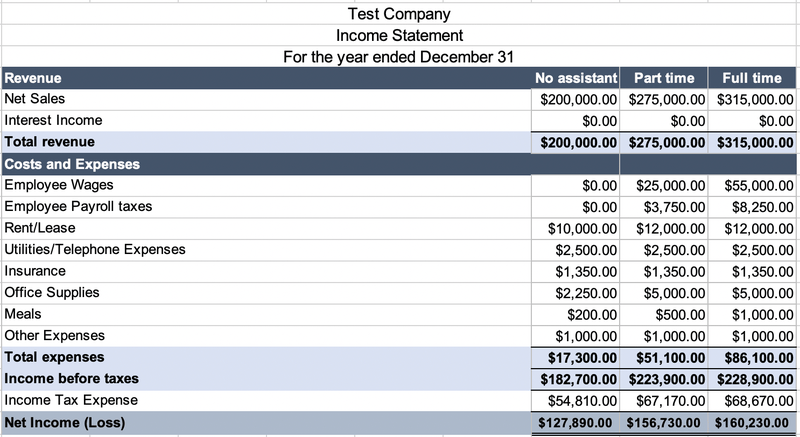The image size is (800, 437).
Task: Click the 'Office Supplies' row label
Action: [266, 293]
